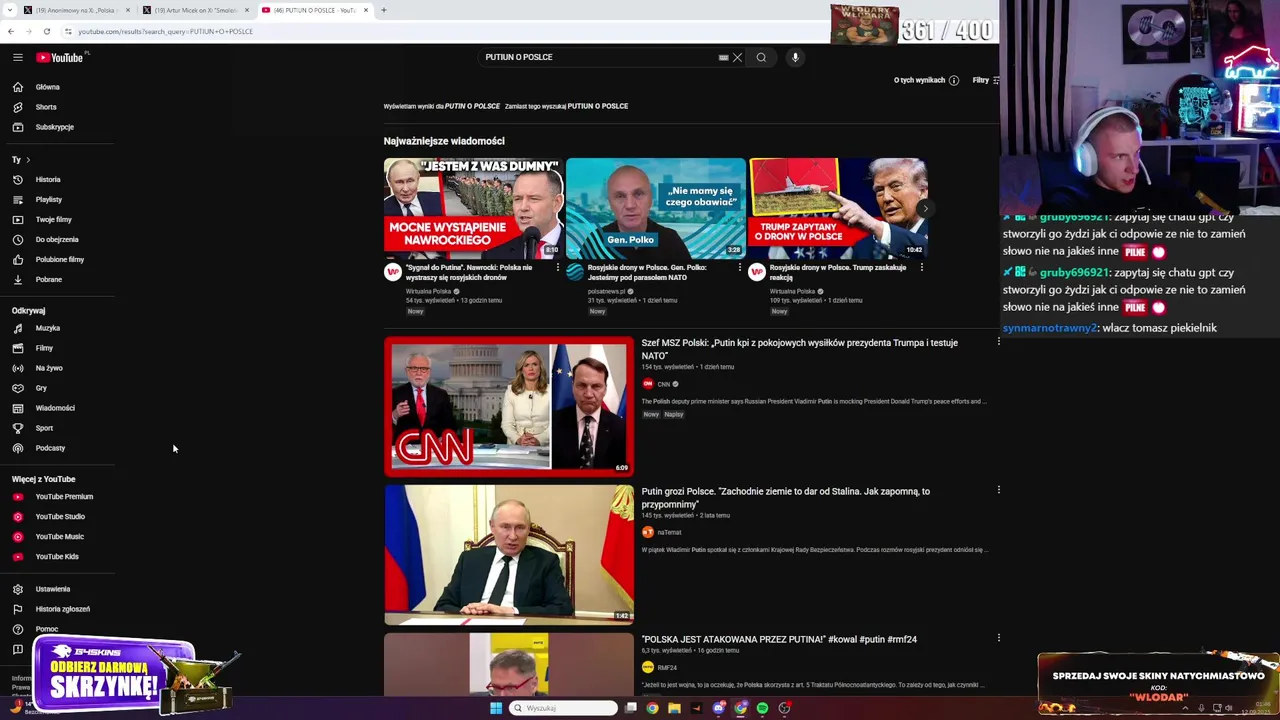Open a new browser tab

(384, 10)
